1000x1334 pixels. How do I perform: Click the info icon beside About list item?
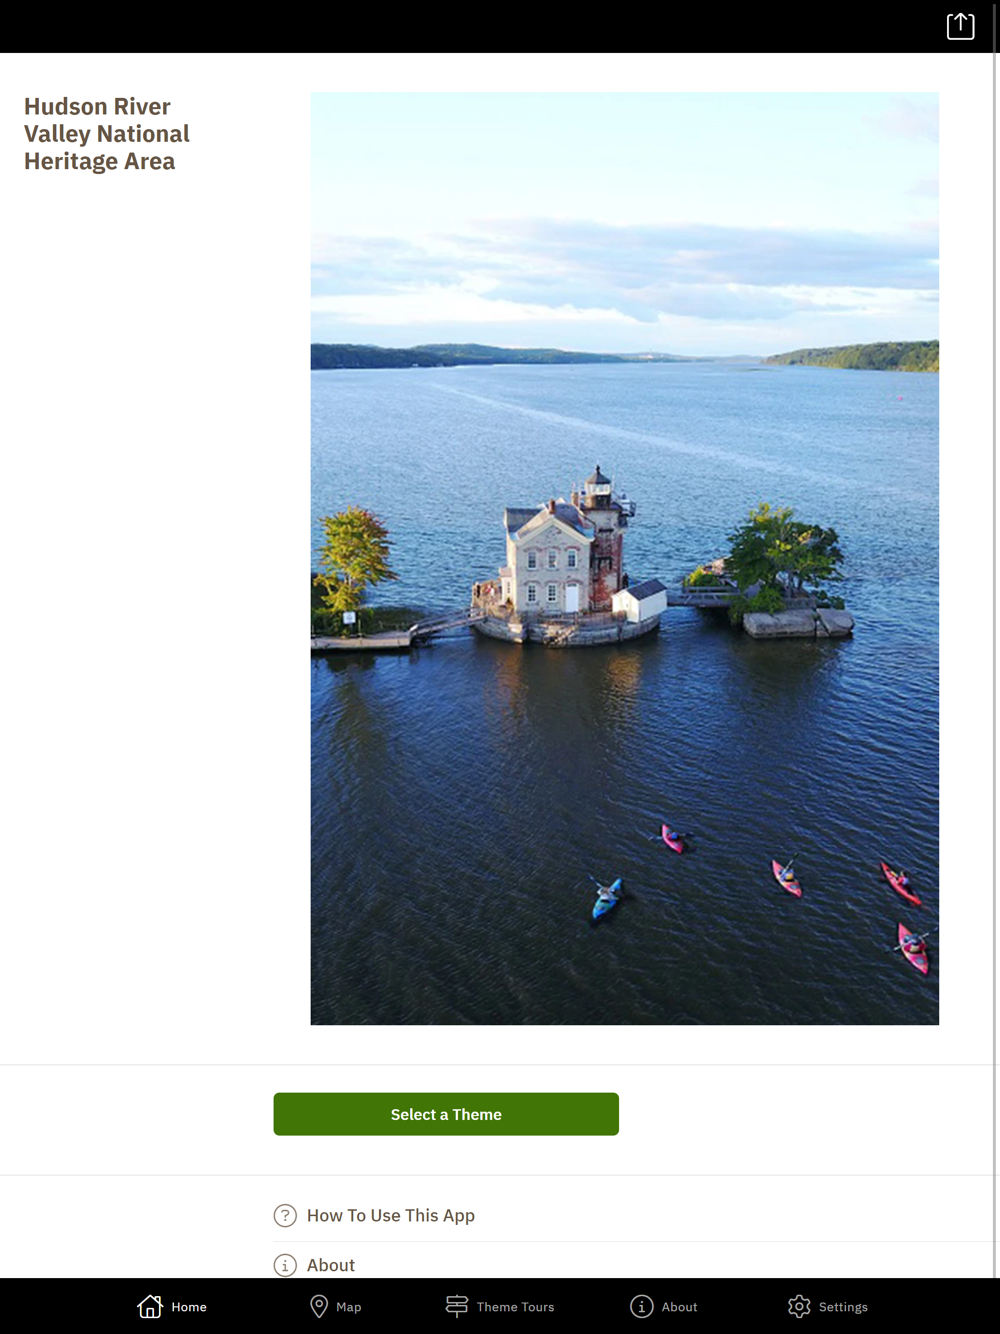point(285,1265)
